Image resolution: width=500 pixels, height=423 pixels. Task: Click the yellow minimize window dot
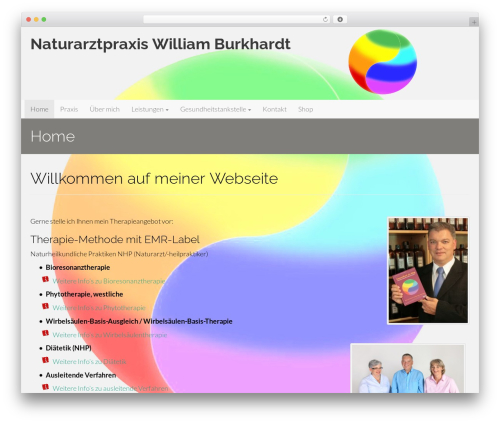coord(36,20)
